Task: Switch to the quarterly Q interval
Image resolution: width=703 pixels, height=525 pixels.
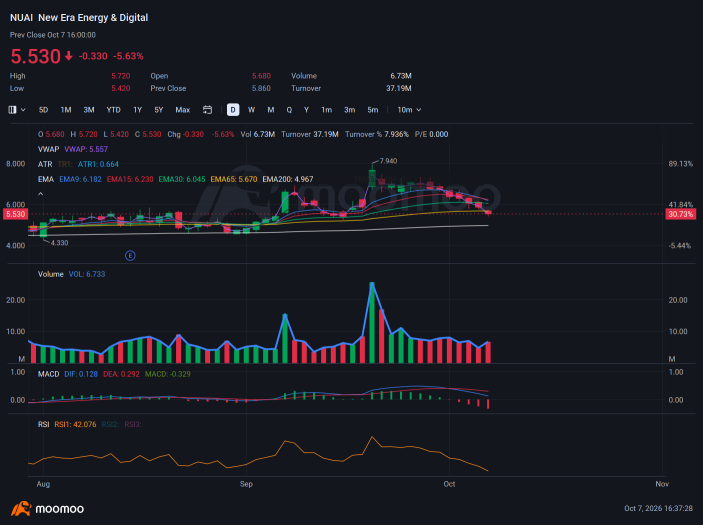Action: [289, 110]
